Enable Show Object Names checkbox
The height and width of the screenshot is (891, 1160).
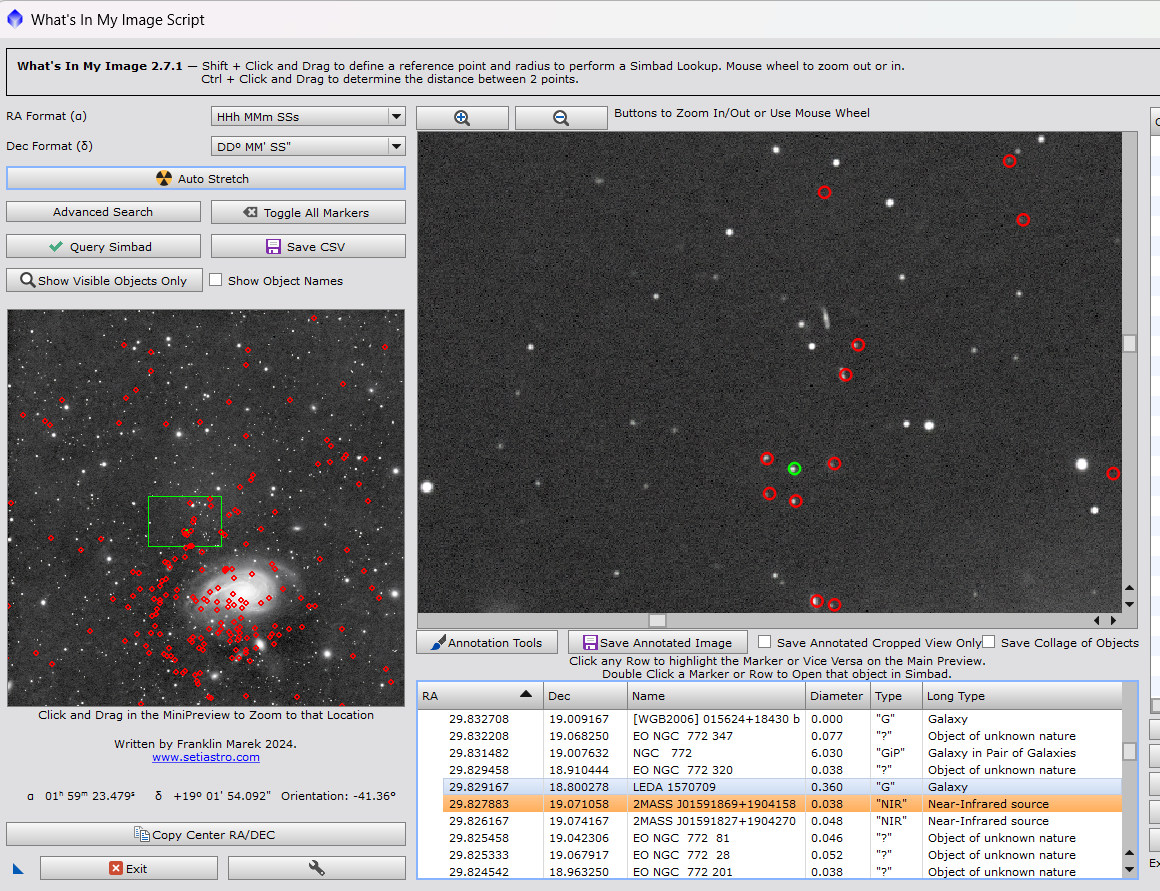point(216,280)
